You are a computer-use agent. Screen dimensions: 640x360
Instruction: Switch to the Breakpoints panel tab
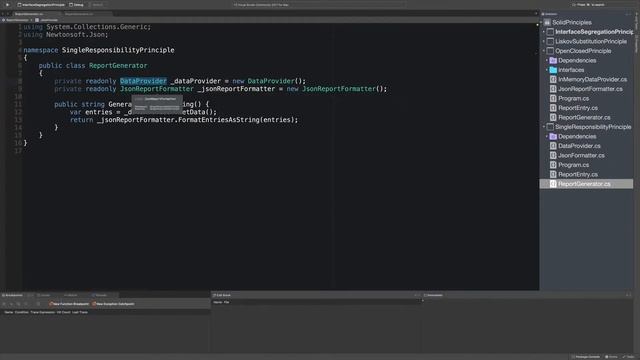12,295
